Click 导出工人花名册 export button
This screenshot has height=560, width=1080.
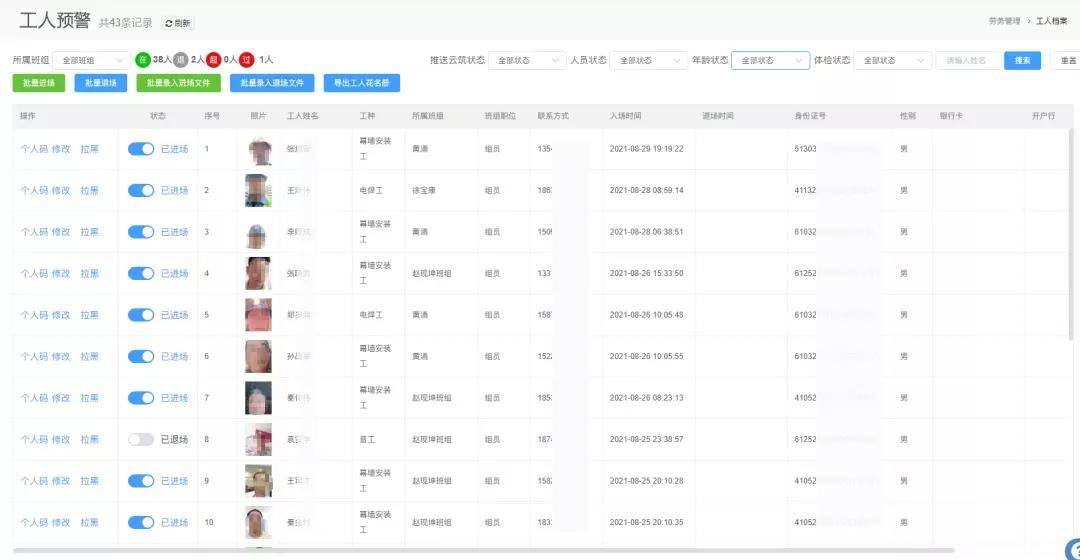coord(362,83)
